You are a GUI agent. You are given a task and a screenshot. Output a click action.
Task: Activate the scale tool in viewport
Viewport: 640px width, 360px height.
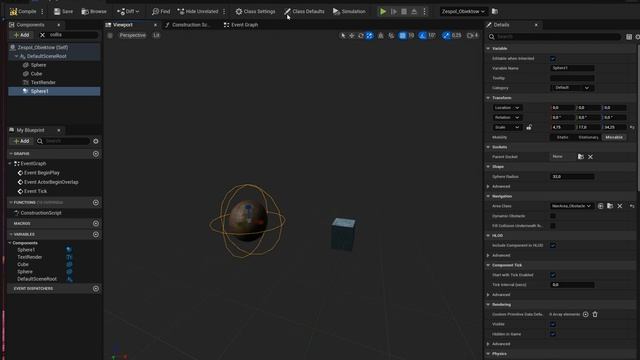[x=369, y=36]
